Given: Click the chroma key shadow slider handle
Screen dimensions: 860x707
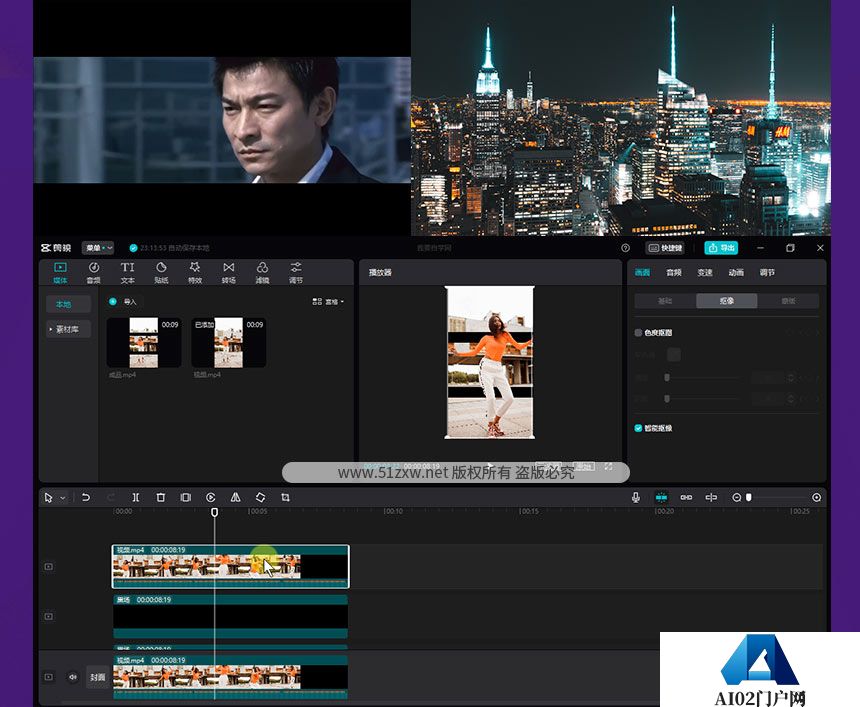Looking at the screenshot, I should pos(667,399).
